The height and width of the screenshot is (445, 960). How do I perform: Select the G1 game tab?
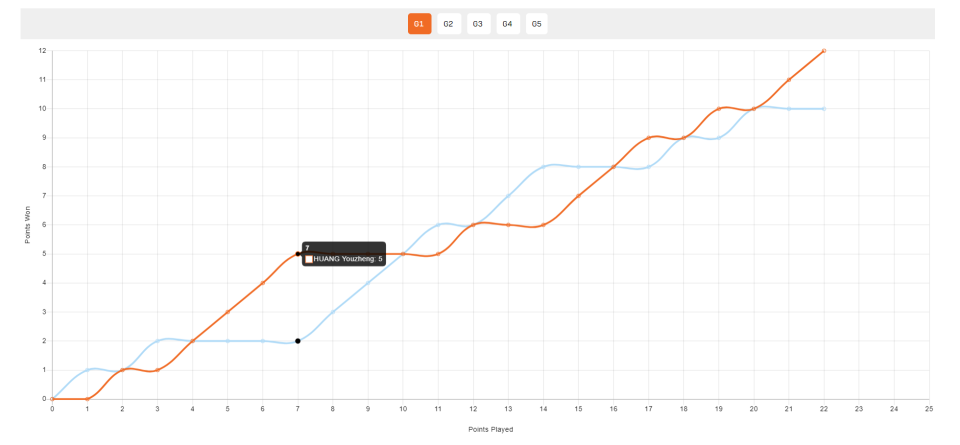(419, 24)
